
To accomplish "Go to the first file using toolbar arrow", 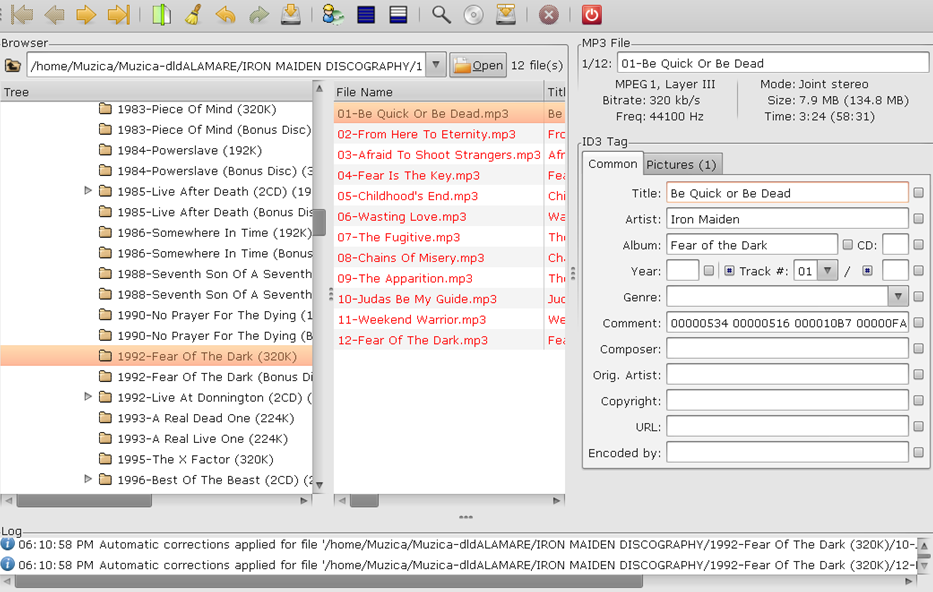I will 22,14.
